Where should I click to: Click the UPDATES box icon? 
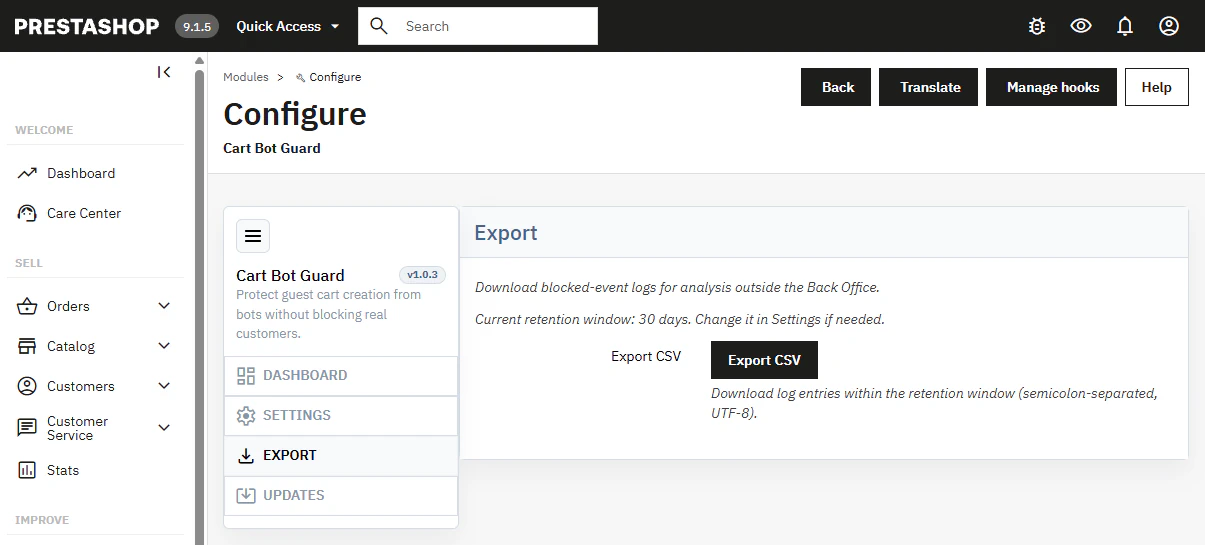246,496
